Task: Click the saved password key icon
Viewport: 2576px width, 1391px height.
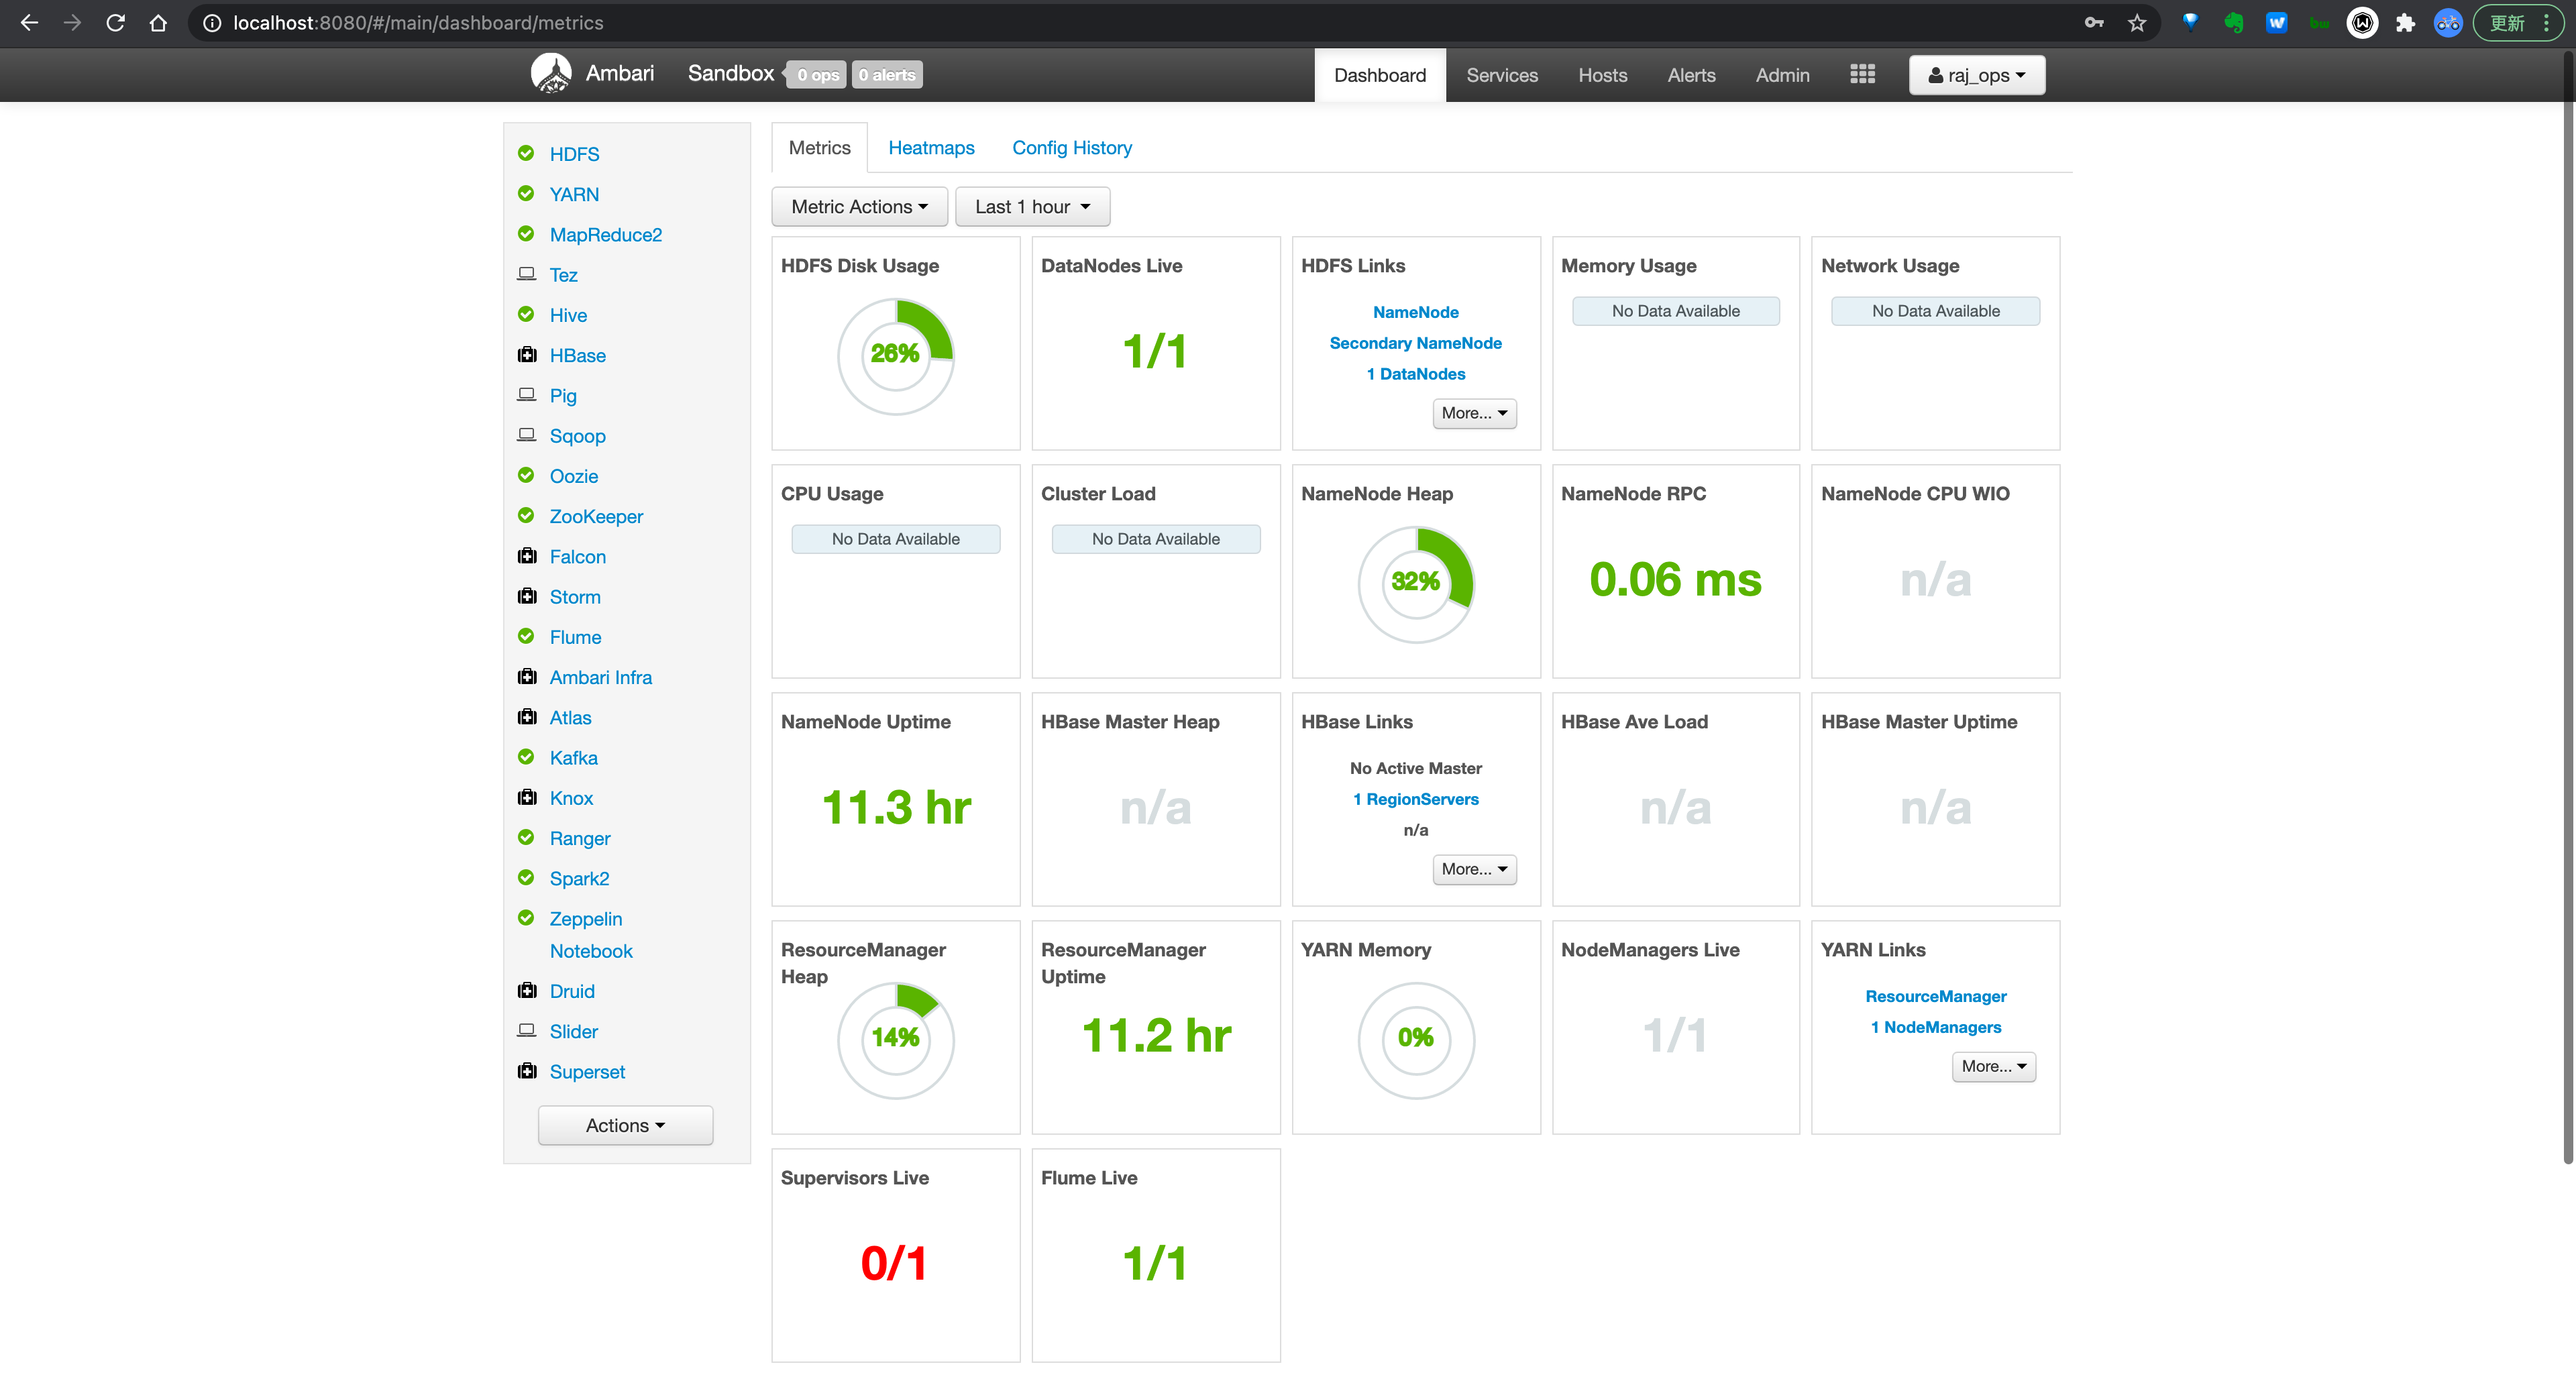Action: (x=2094, y=22)
